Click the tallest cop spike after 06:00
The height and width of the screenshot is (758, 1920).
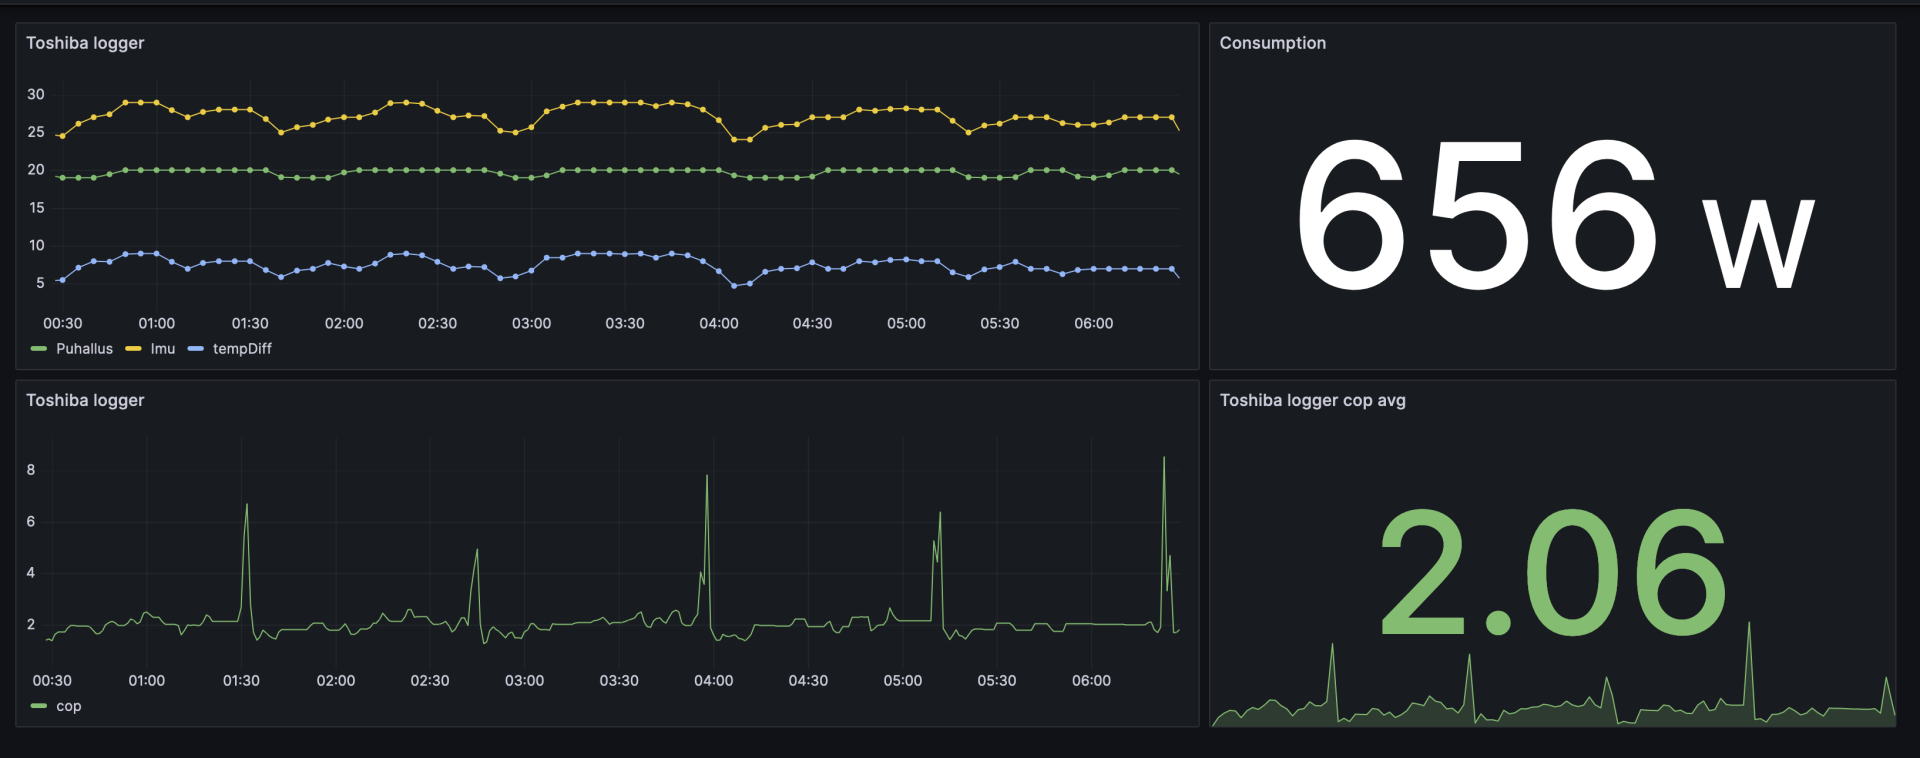point(1164,459)
